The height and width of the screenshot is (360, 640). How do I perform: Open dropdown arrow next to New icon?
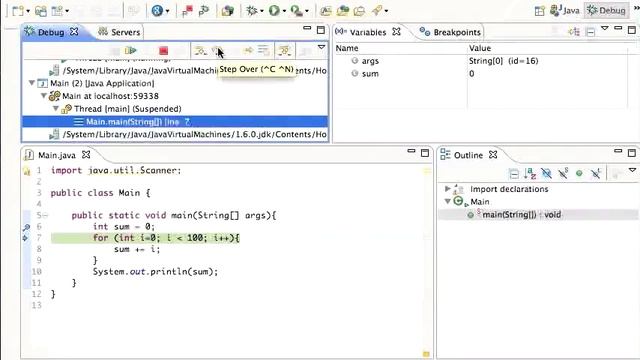(x=28, y=11)
